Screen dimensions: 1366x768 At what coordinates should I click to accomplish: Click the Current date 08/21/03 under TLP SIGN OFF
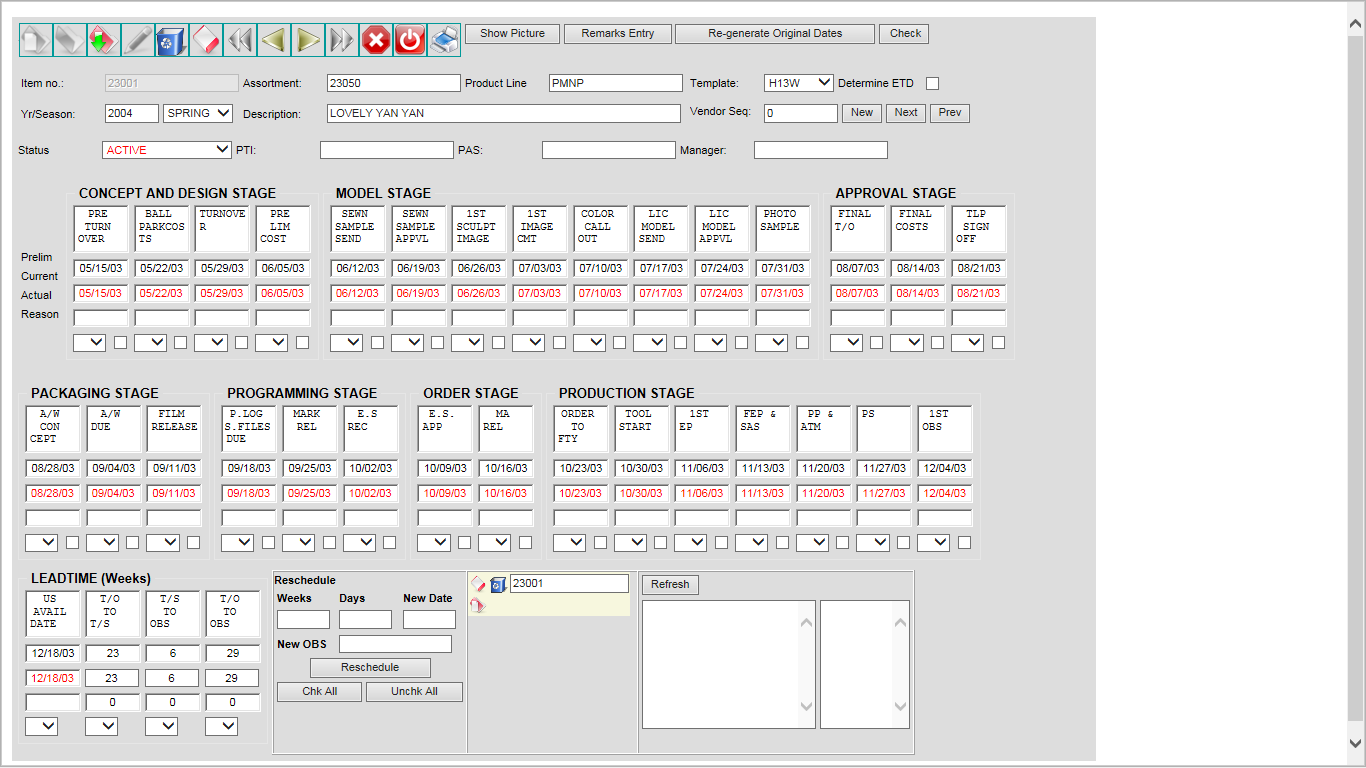[978, 294]
